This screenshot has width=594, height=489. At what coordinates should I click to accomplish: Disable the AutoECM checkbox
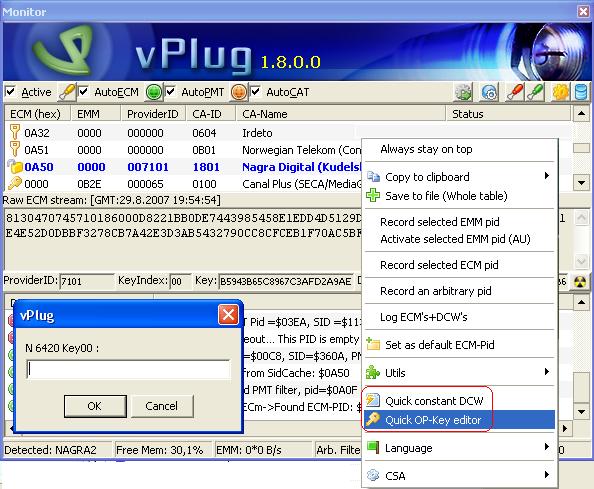pyautogui.click(x=83, y=92)
